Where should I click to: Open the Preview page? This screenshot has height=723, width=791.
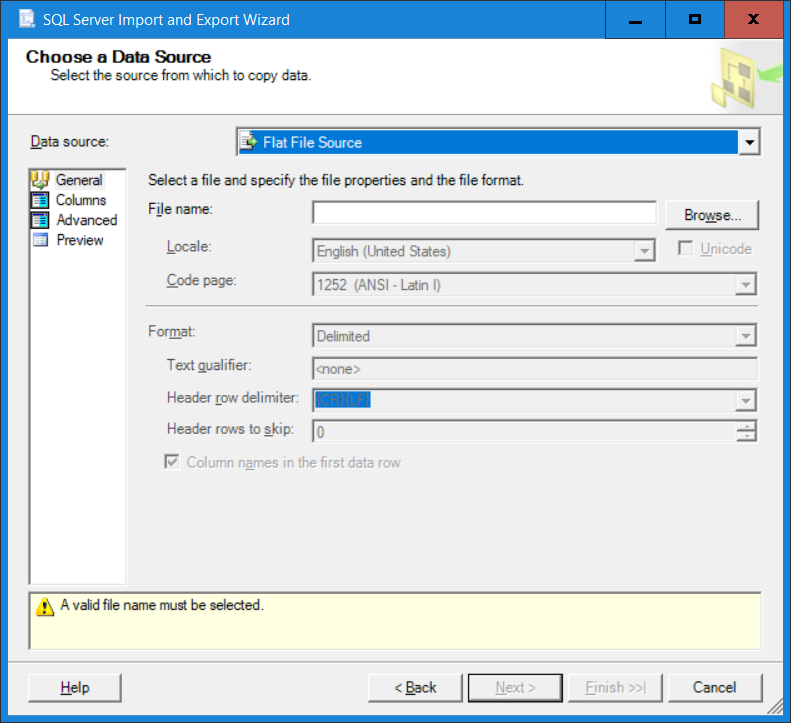[x=80, y=240]
